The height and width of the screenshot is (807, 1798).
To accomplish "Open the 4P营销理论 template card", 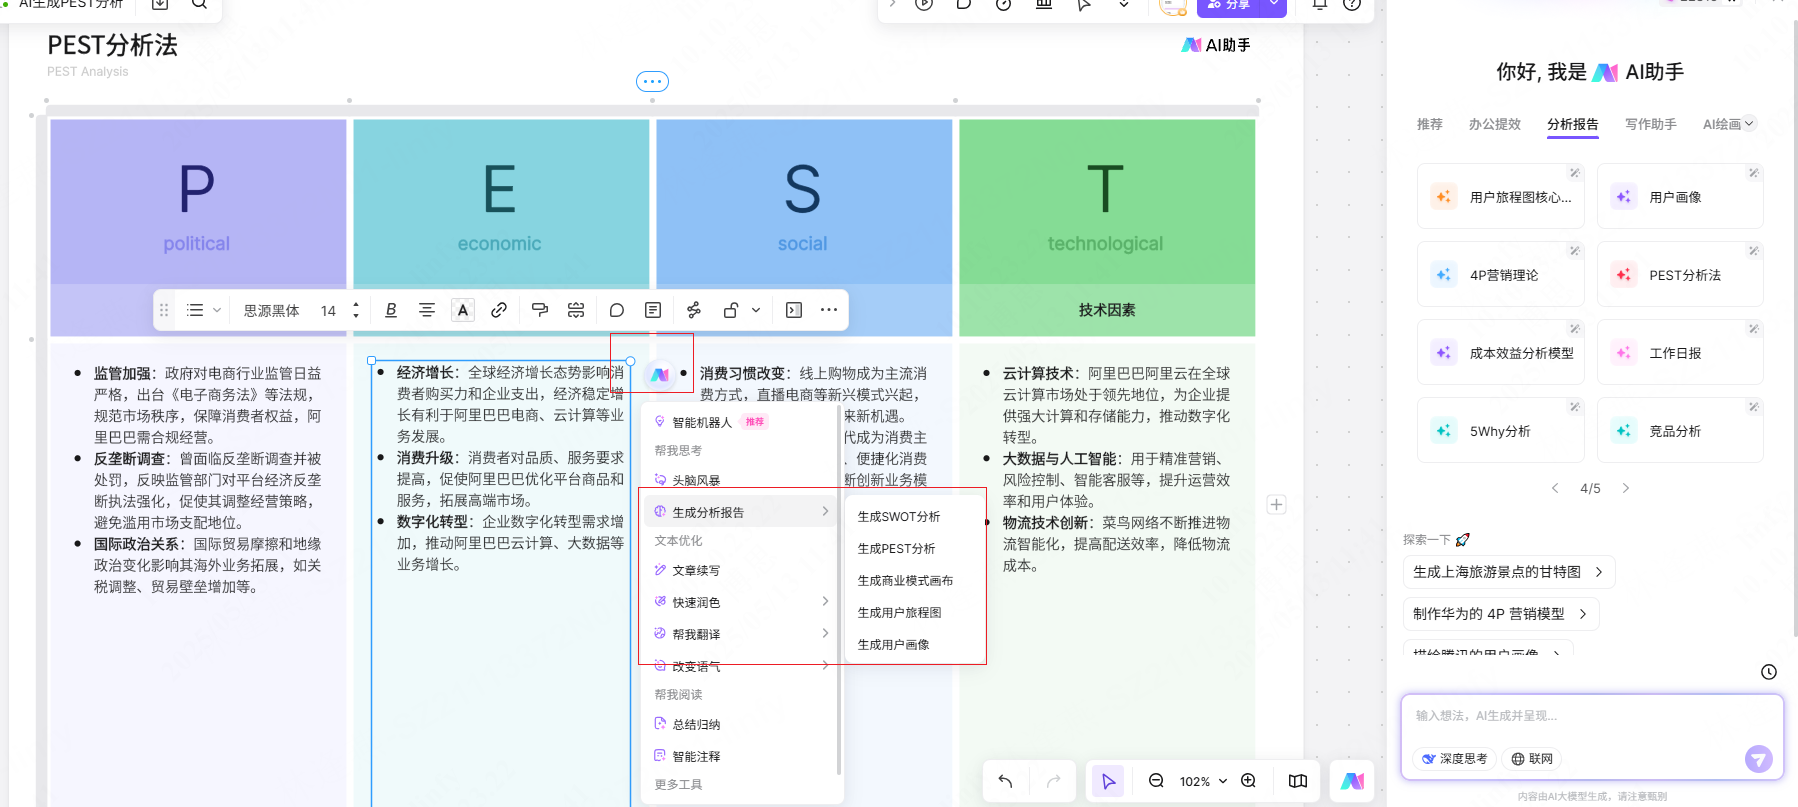I will tap(1500, 275).
